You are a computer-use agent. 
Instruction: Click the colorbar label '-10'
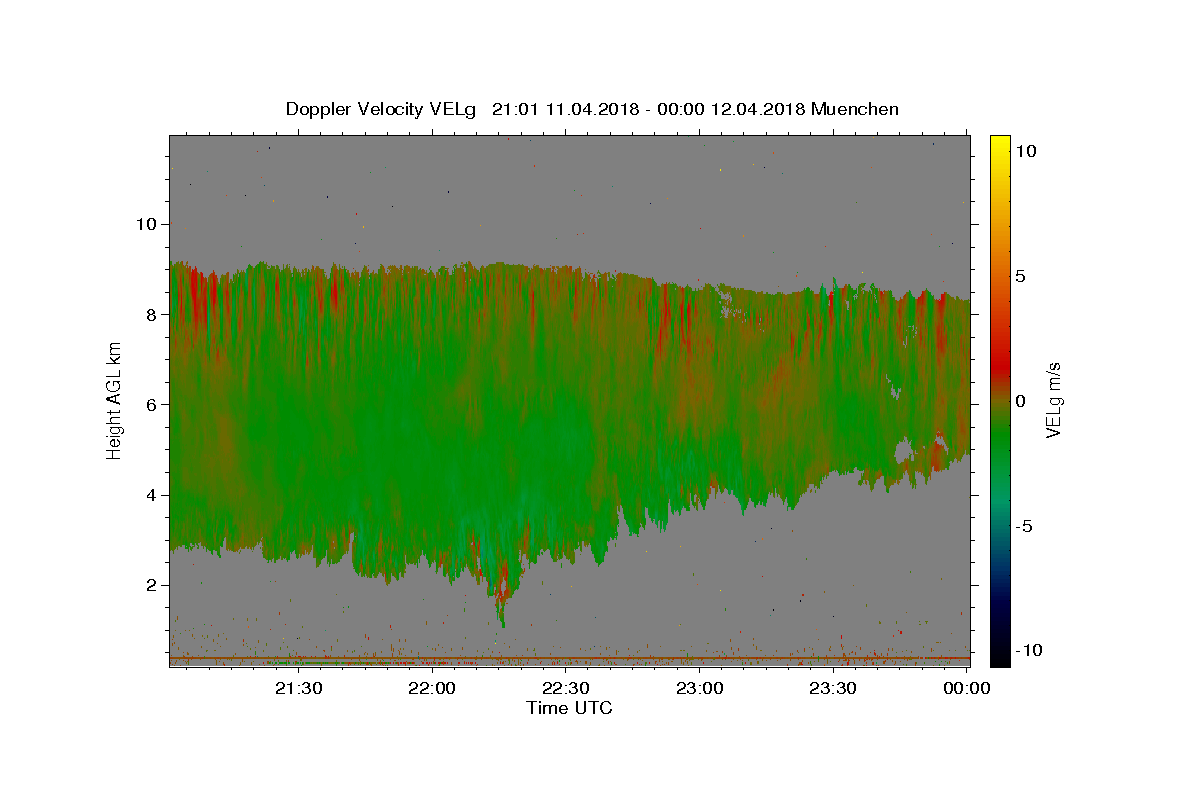[1029, 650]
